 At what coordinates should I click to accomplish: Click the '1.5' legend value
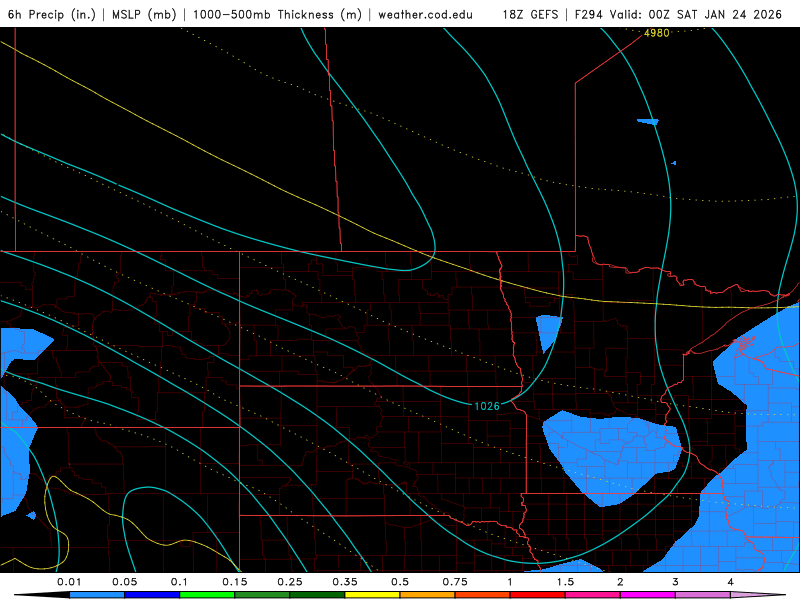tap(565, 582)
